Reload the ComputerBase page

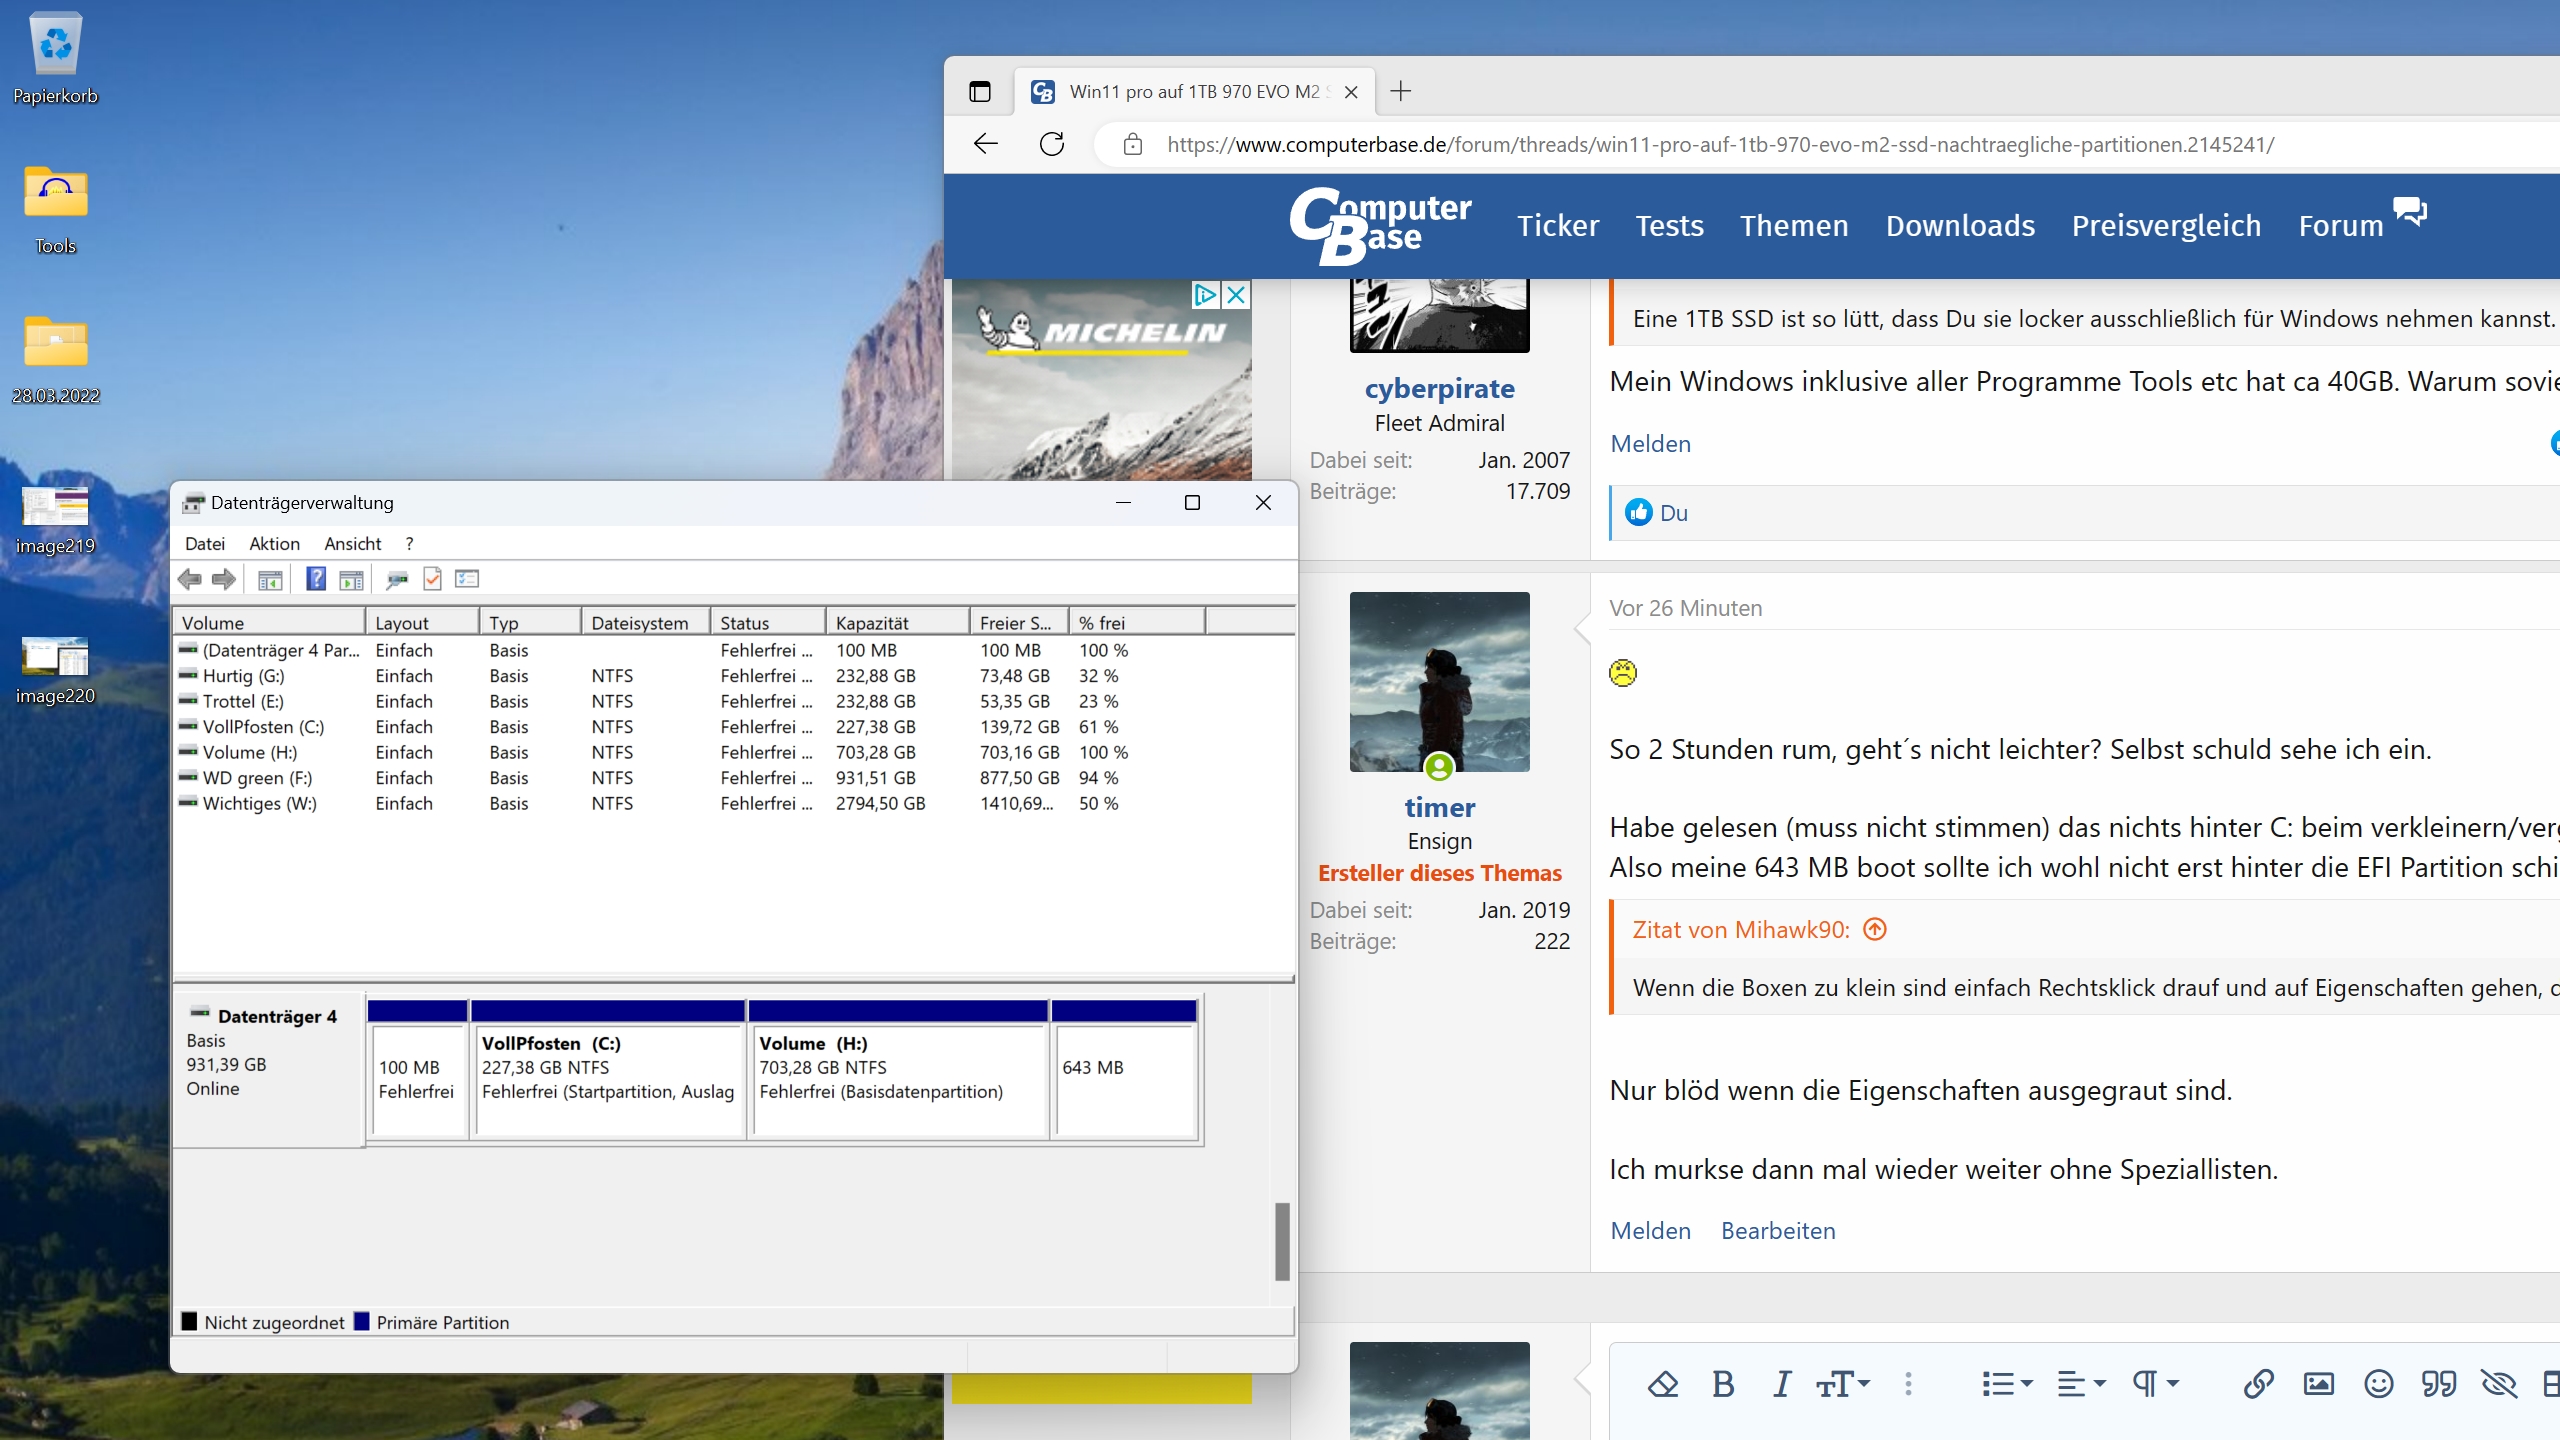coord(1052,144)
